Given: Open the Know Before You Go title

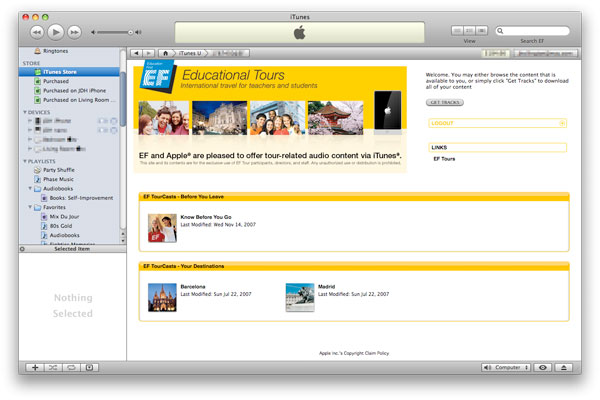Looking at the screenshot, I should coord(206,217).
